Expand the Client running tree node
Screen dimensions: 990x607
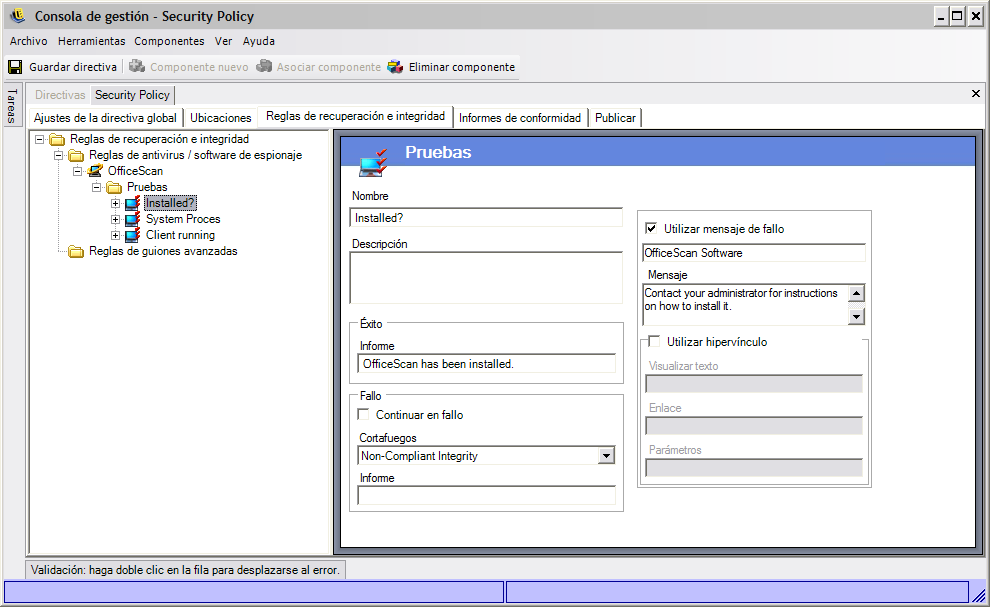pos(116,235)
